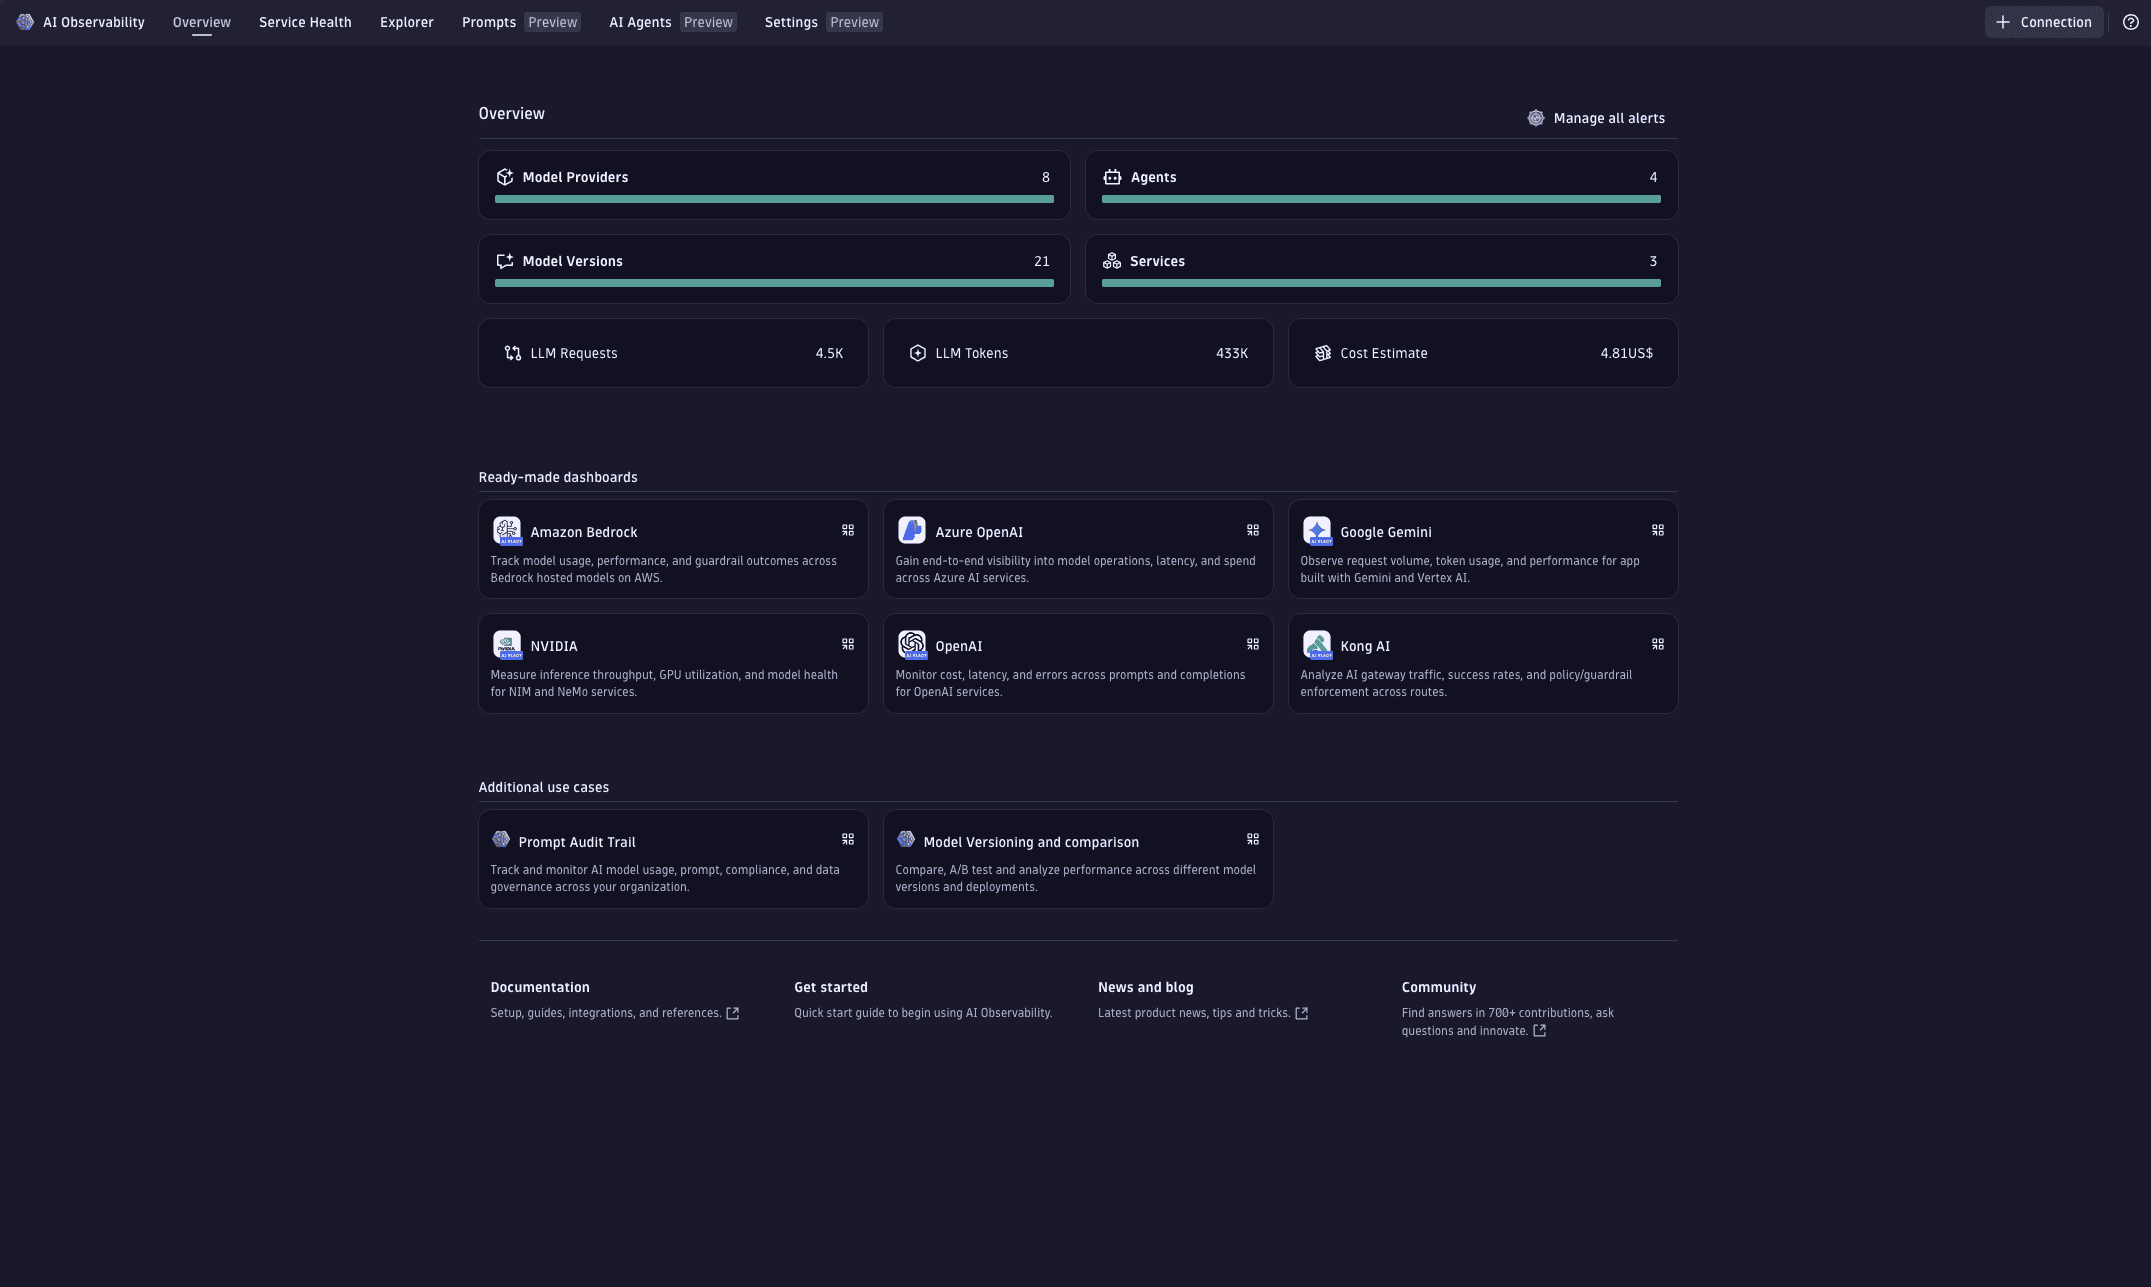This screenshot has width=2151, height=1287.
Task: Open dashboard grid icon on NVIDIA card
Action: click(848, 644)
